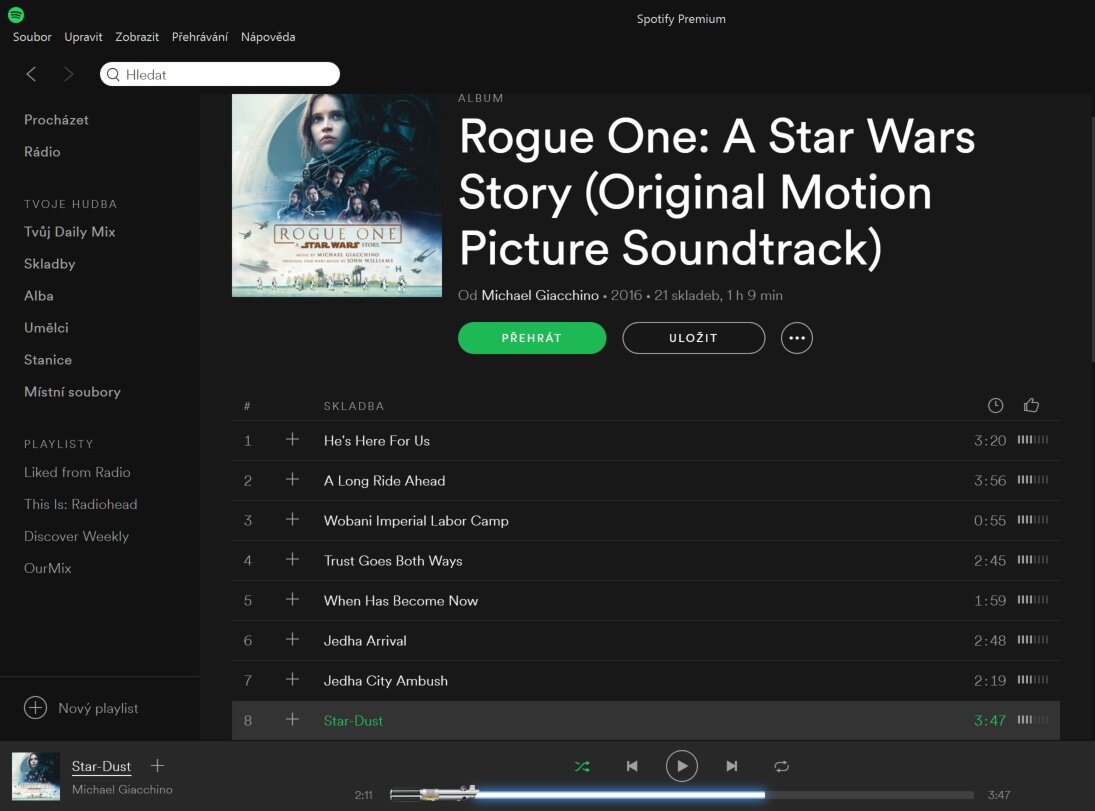Click the clock duration column header icon
This screenshot has height=811, width=1095.
click(995, 406)
